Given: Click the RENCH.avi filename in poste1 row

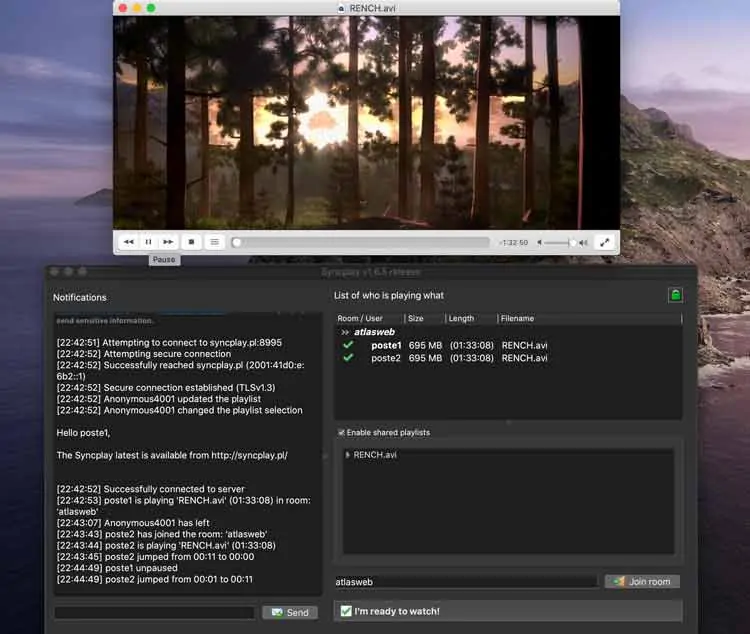Looking at the screenshot, I should tap(524, 345).
